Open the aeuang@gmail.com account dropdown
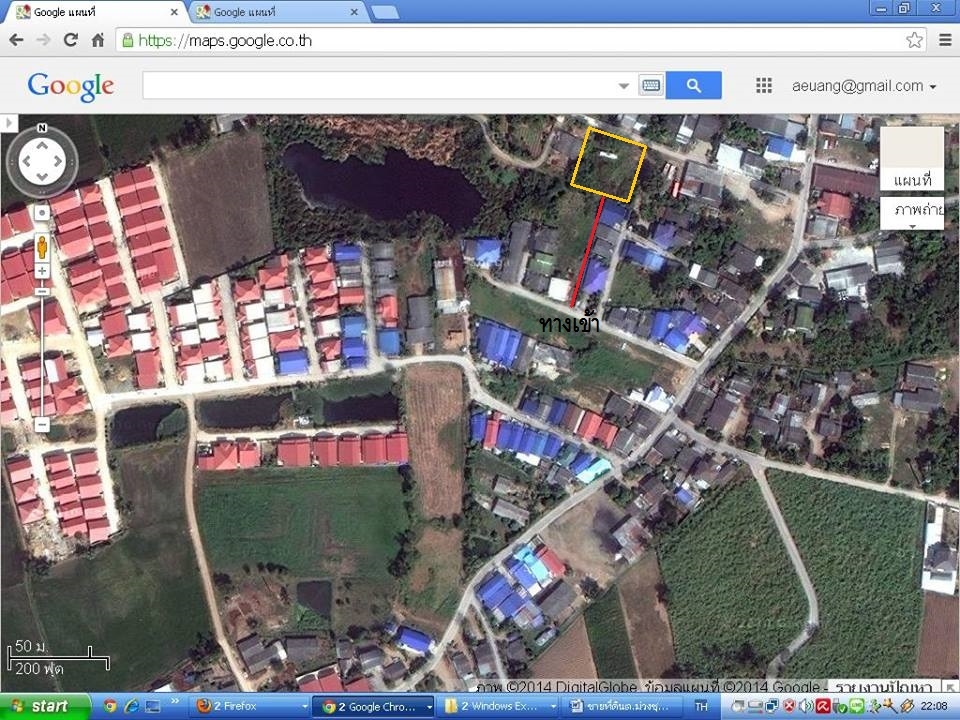 (x=864, y=86)
